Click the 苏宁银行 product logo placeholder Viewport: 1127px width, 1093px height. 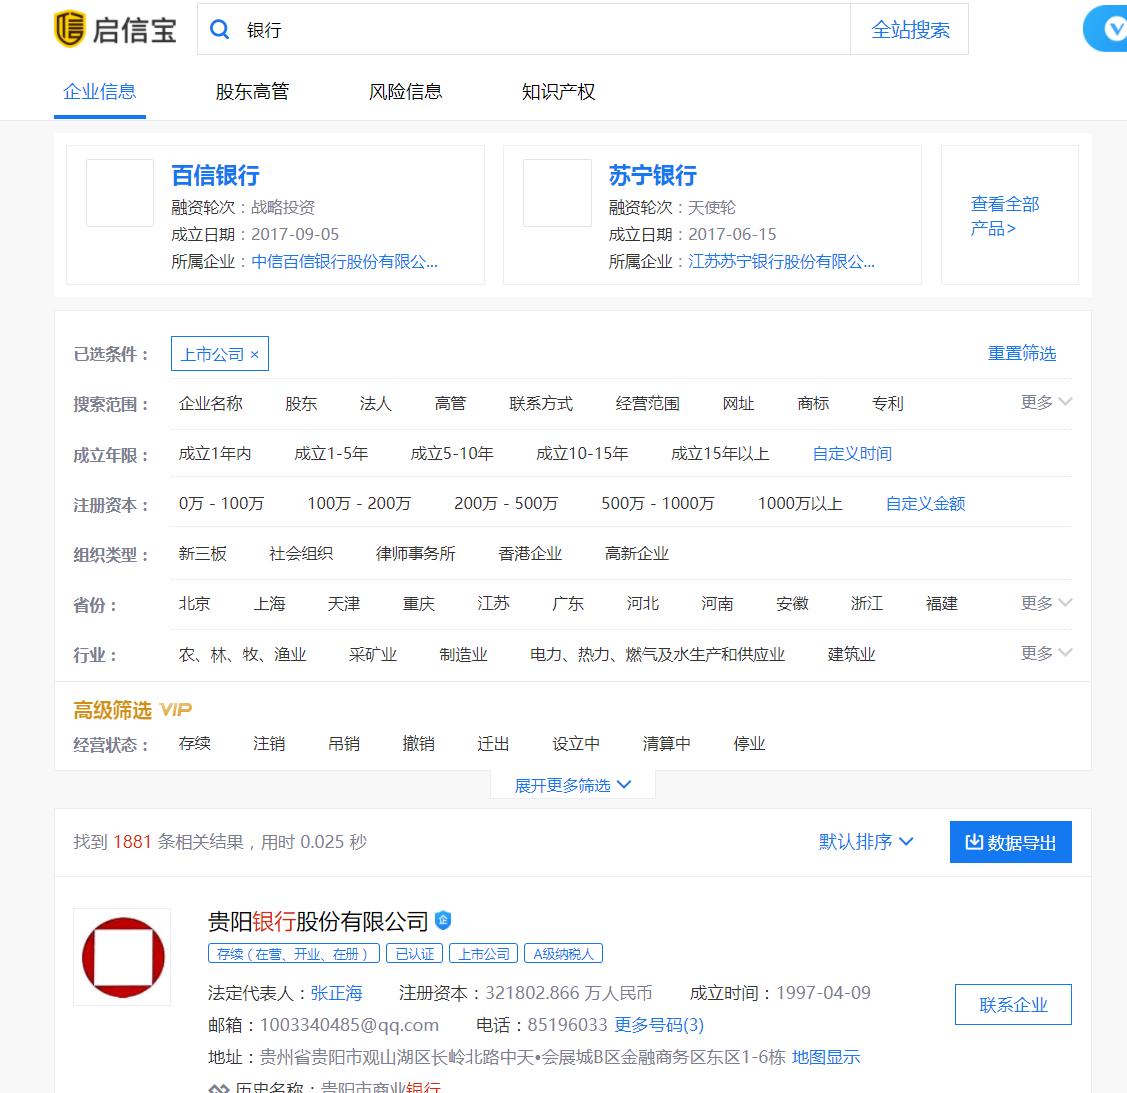click(557, 193)
